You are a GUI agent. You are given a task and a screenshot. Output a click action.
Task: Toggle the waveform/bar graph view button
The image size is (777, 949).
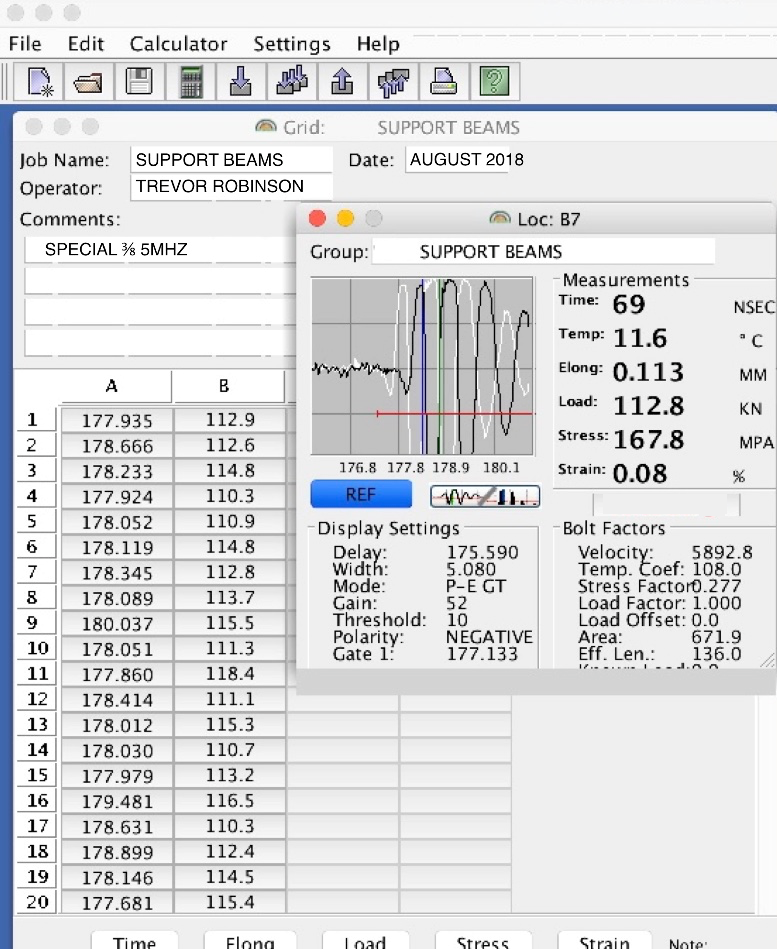click(485, 496)
